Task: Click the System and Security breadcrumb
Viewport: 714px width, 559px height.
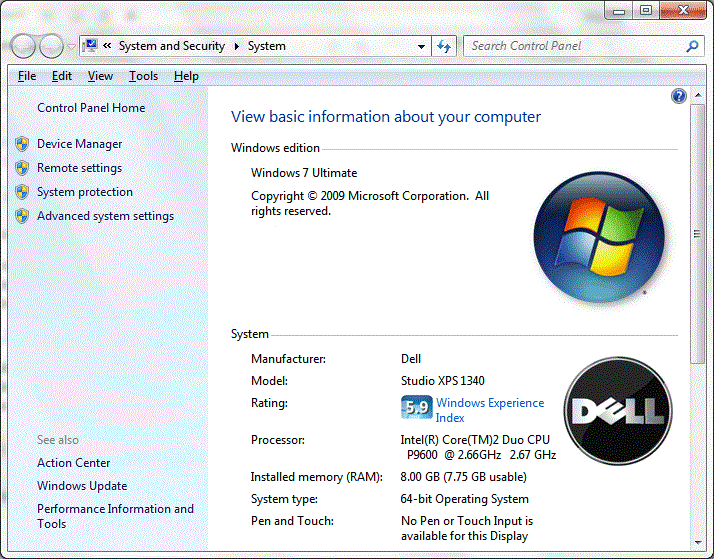Action: (x=172, y=46)
